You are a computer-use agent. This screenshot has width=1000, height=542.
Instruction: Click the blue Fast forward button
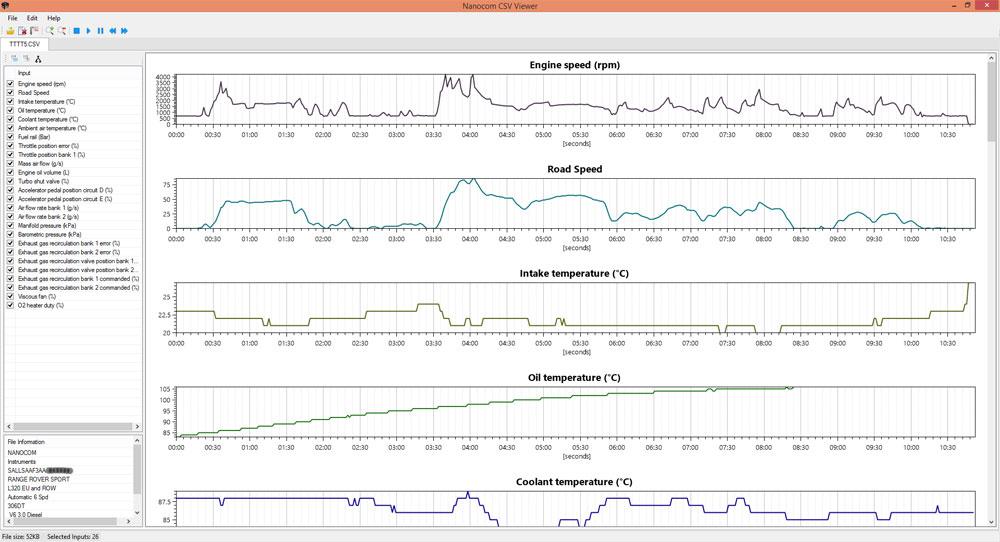pyautogui.click(x=124, y=31)
